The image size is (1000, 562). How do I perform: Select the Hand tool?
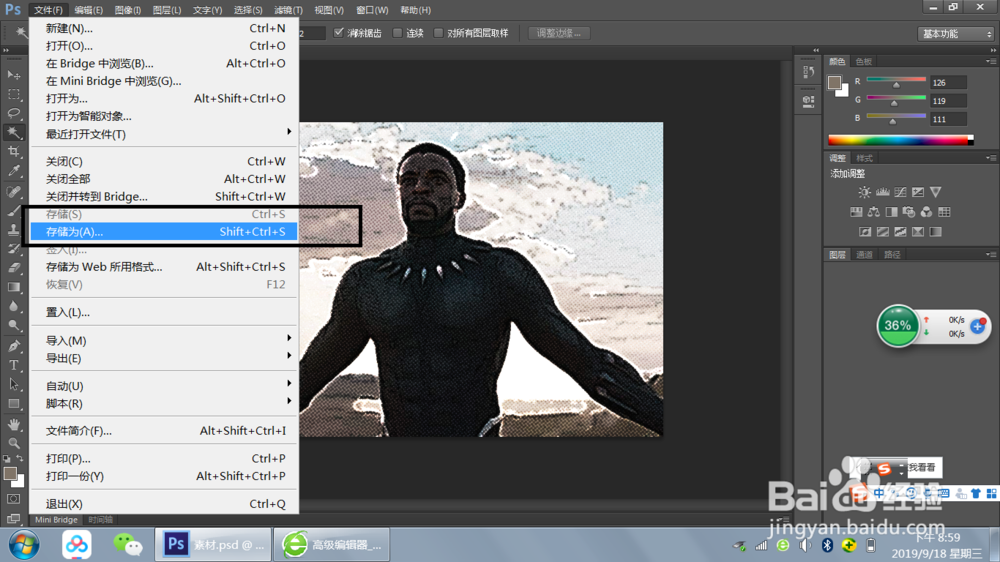pos(13,424)
